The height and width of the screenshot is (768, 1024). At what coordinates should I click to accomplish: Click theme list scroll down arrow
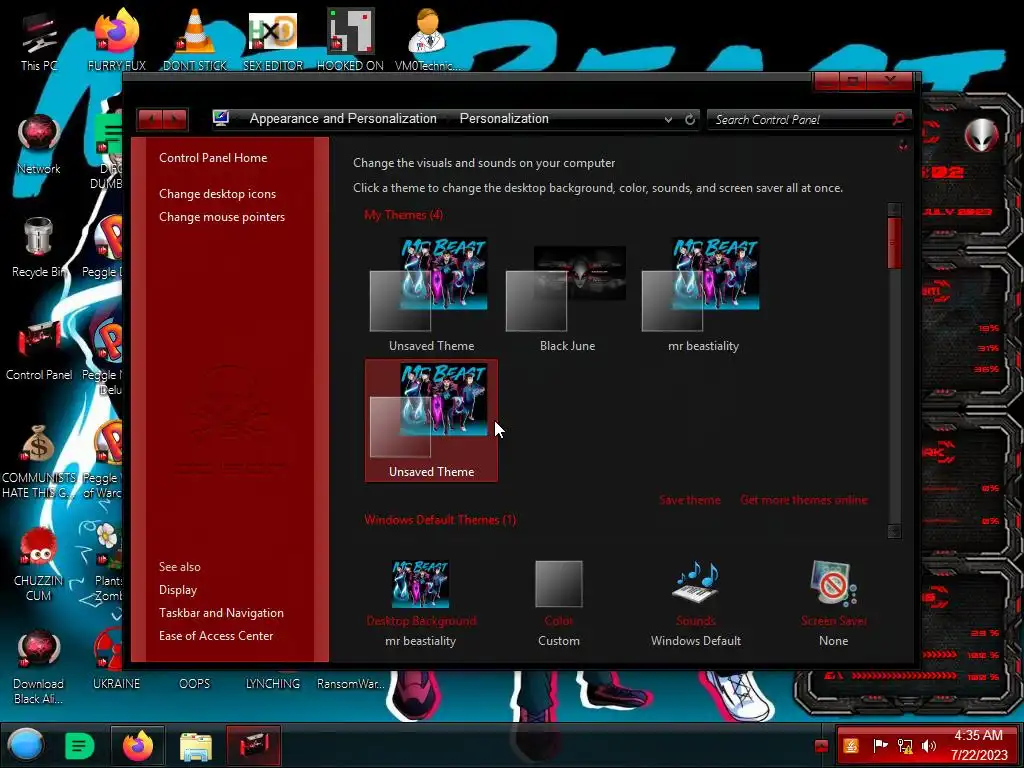[x=894, y=532]
